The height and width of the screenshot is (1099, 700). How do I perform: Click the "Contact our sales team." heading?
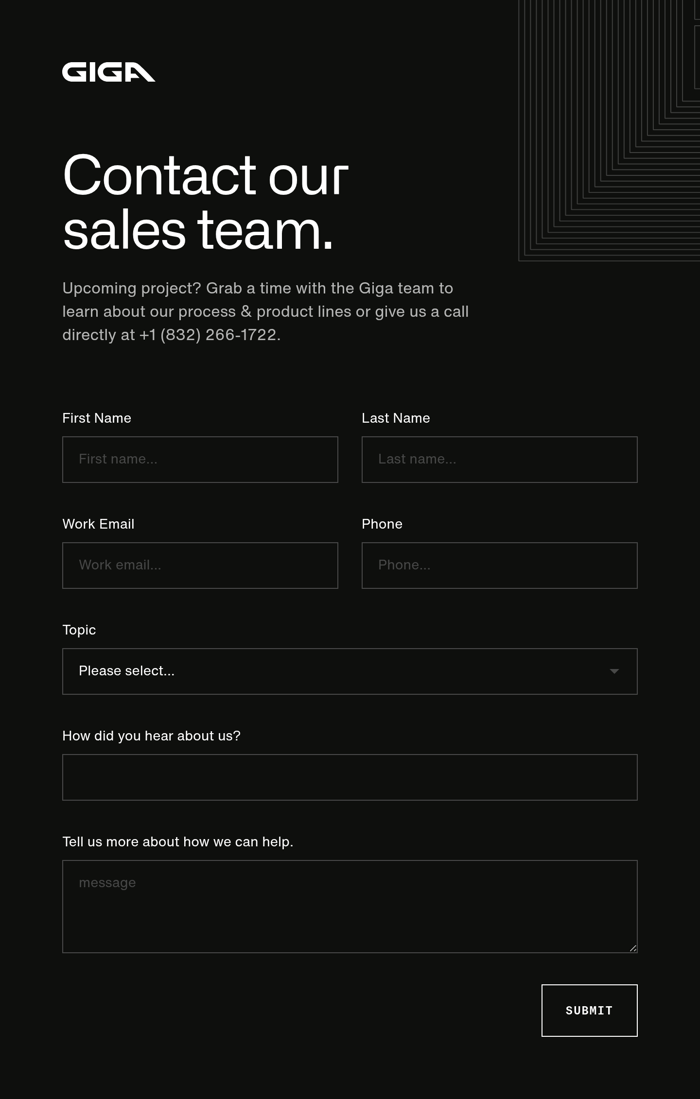click(205, 202)
